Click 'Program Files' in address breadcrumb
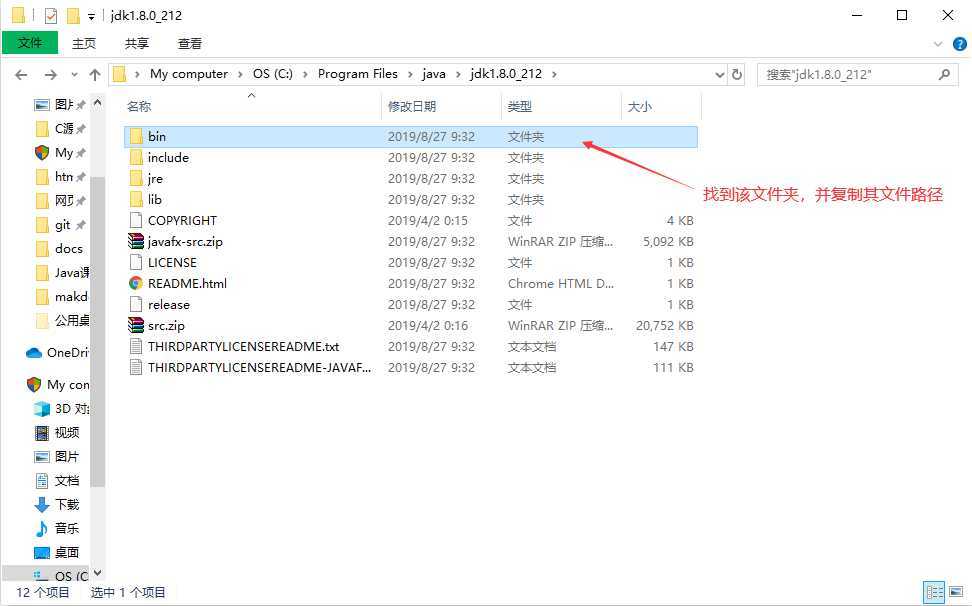Image resolution: width=972 pixels, height=606 pixels. point(358,74)
